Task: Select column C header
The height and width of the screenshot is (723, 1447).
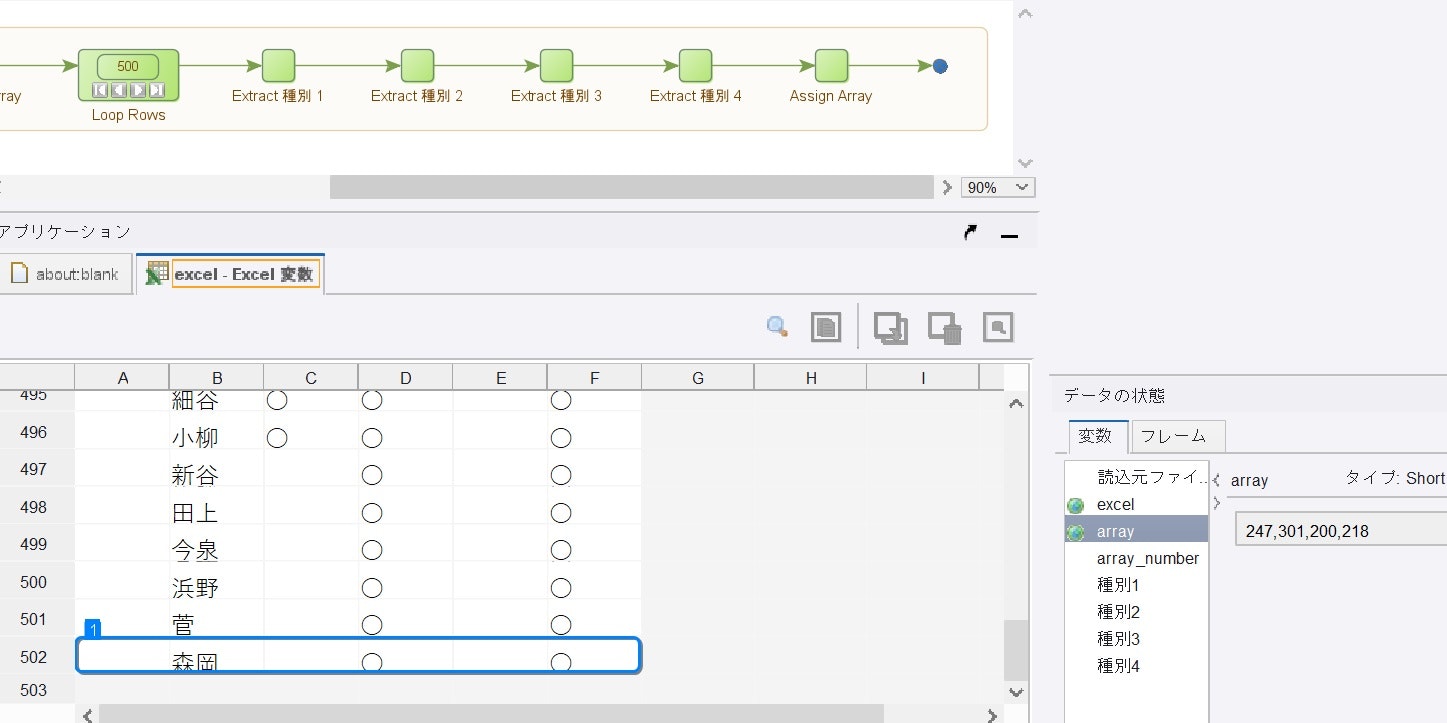Action: 311,377
